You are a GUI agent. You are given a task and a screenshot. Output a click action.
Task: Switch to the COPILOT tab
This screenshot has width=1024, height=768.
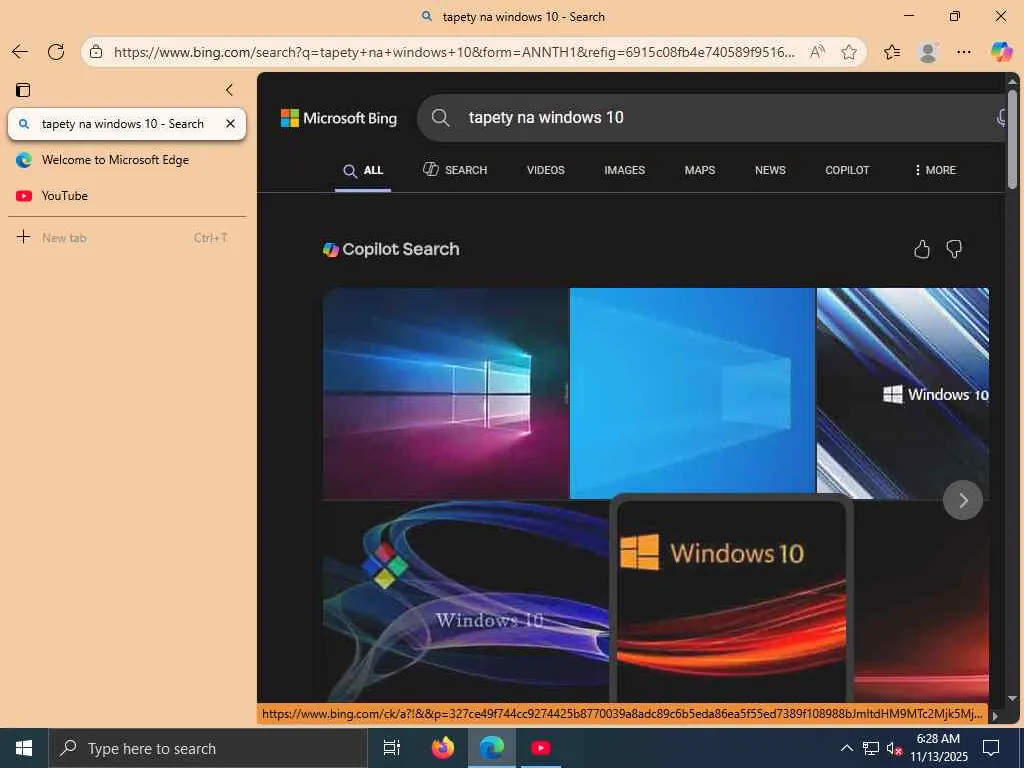coord(848,170)
